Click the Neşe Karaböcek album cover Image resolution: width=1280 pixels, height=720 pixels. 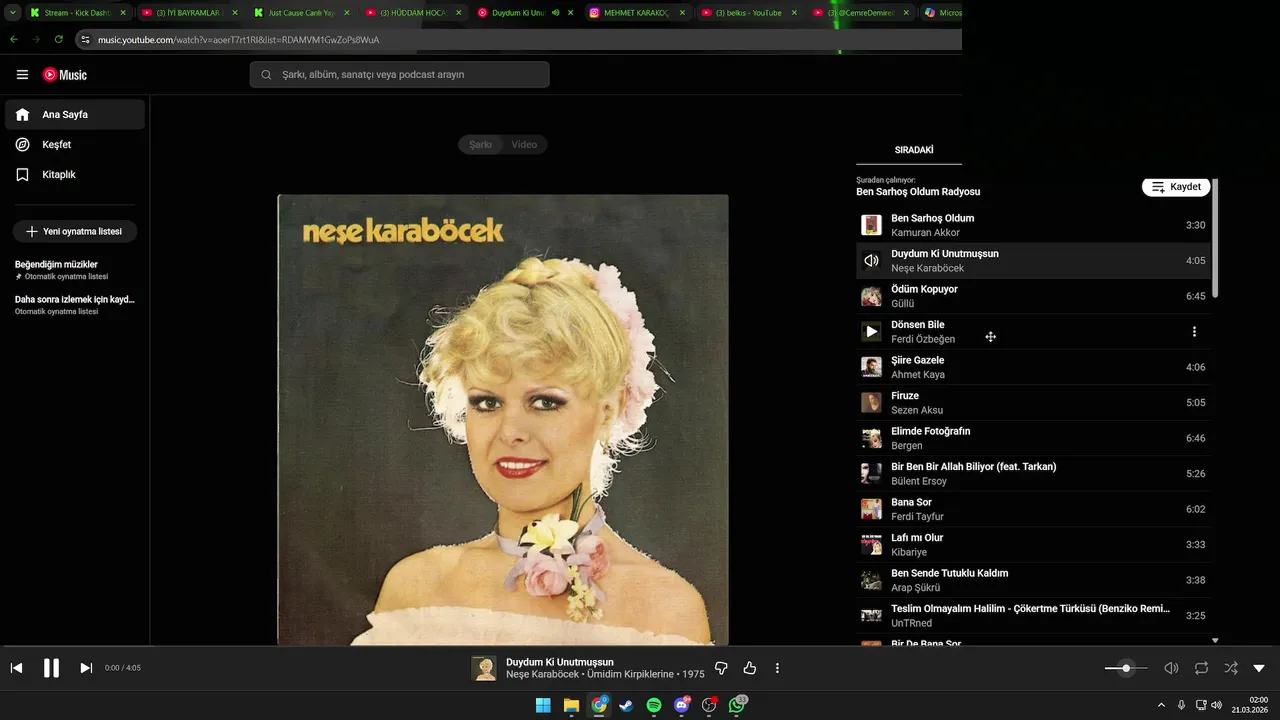[503, 420]
